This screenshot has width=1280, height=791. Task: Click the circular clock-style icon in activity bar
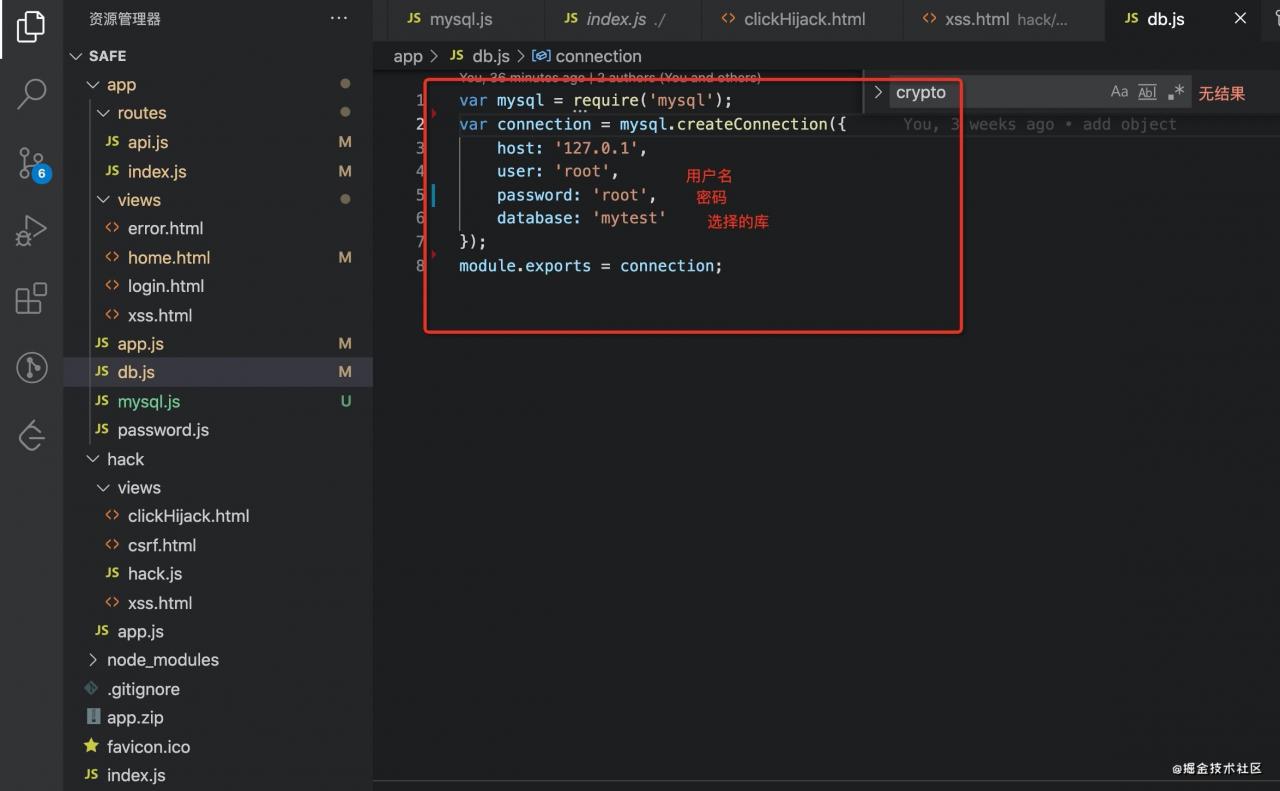pos(30,367)
